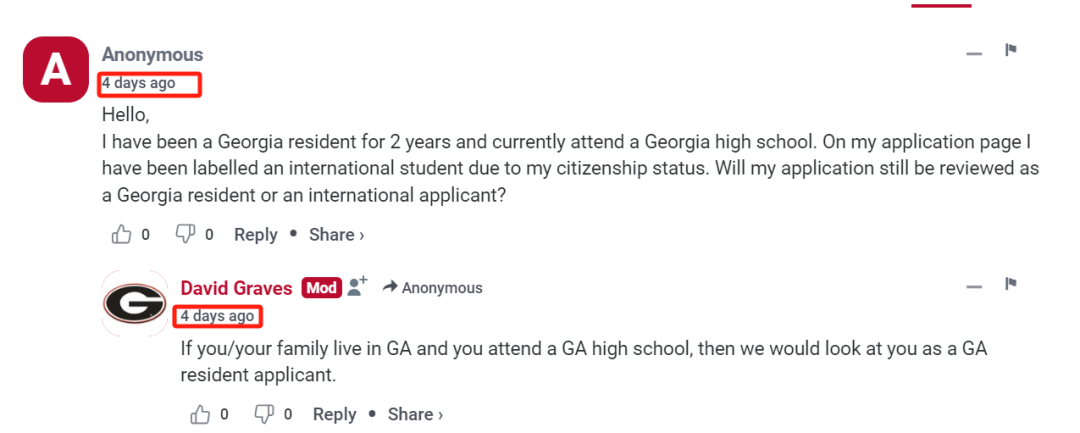Image resolution: width=1080 pixels, height=433 pixels.
Task: Open timestamp of David Graves' reply
Action: coord(217,316)
